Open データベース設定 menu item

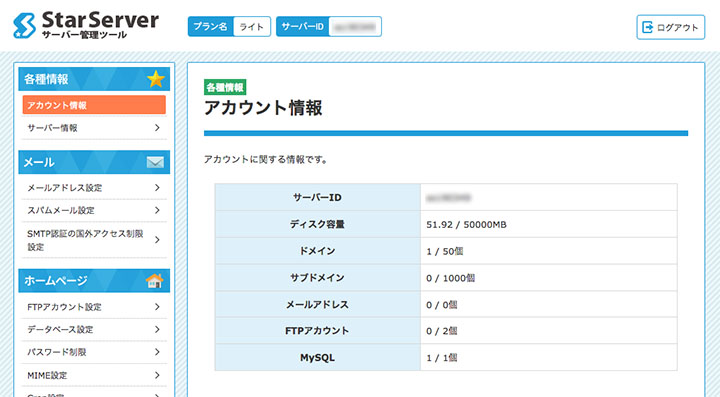coord(94,329)
